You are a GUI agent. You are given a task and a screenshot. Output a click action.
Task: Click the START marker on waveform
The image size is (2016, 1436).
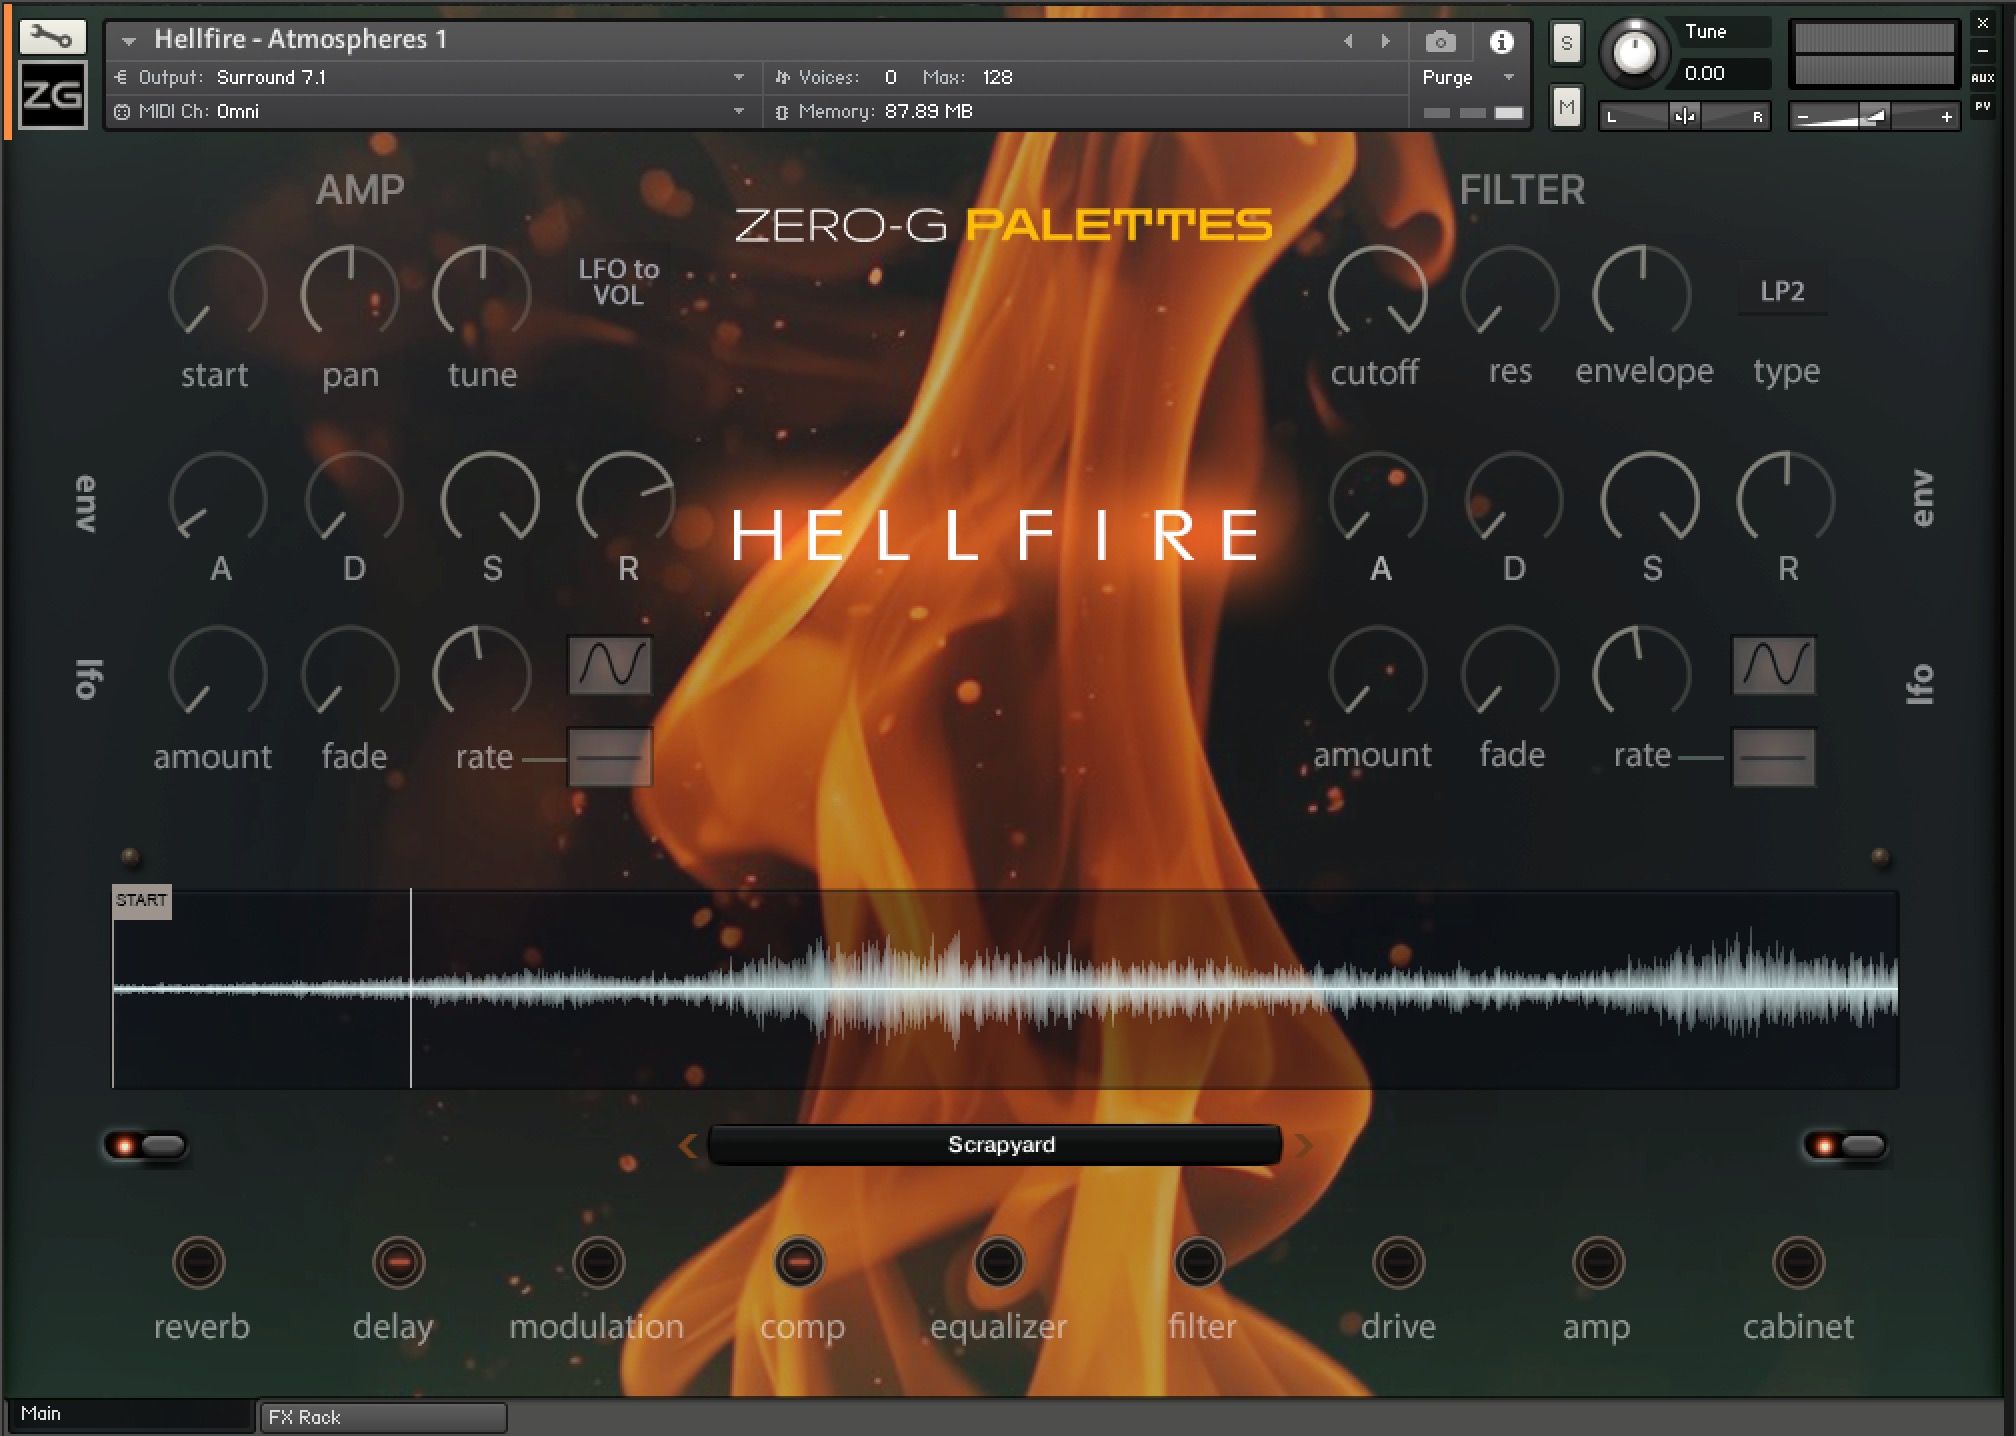[x=141, y=901]
